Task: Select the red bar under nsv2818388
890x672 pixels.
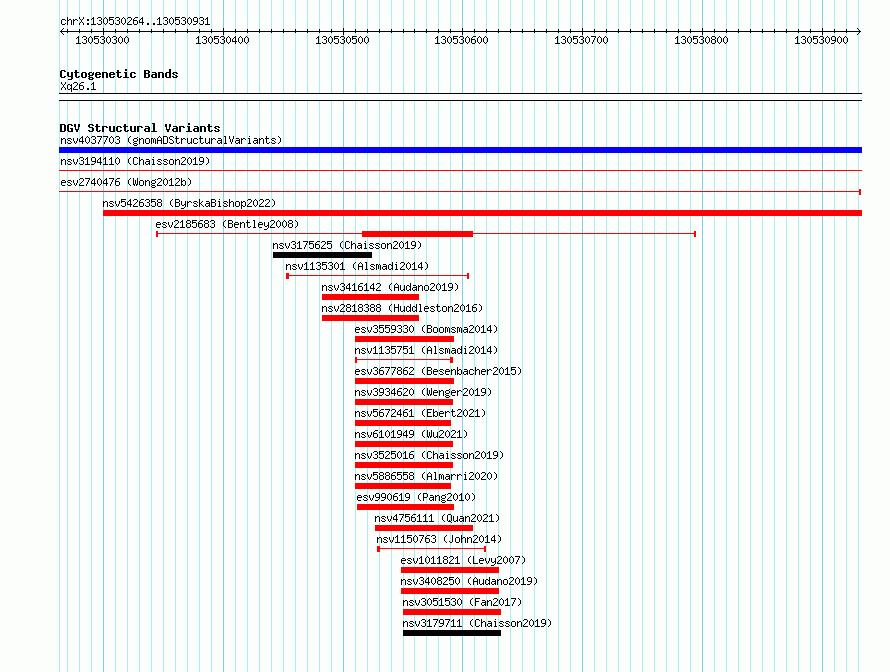Action: coord(370,318)
